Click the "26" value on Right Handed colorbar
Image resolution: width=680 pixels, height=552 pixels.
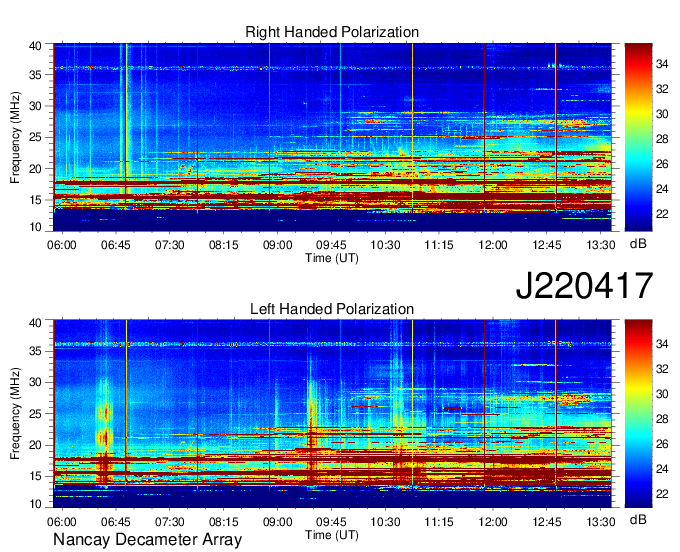tap(662, 164)
